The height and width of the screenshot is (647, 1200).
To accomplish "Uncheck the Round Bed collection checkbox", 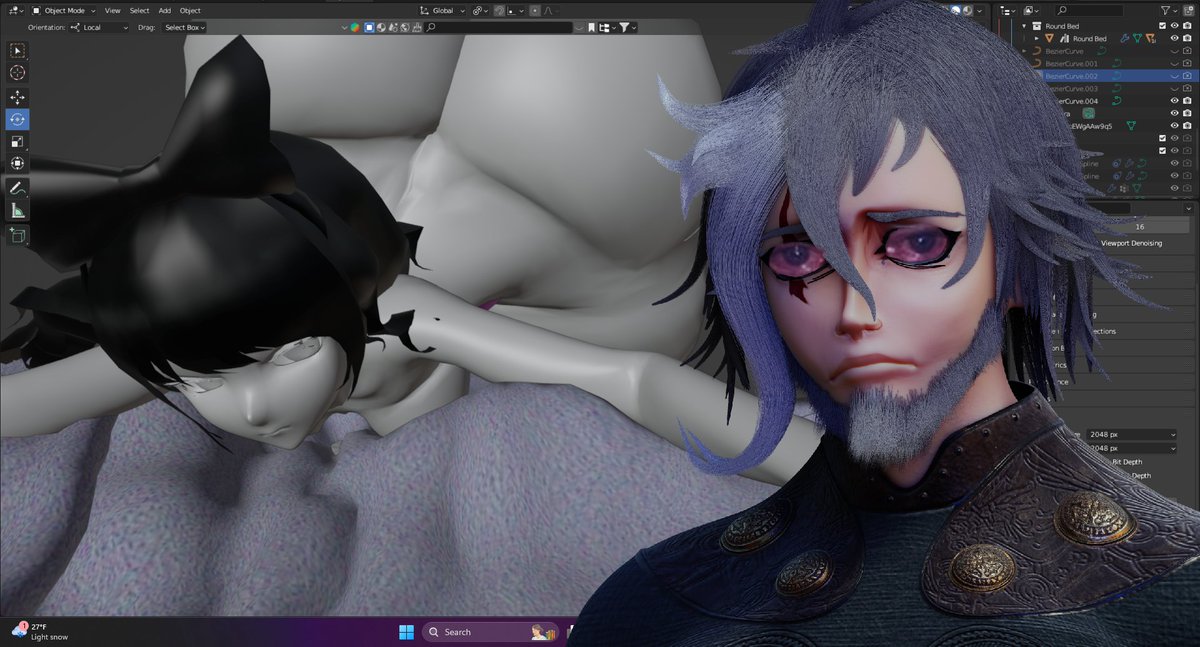I will pyautogui.click(x=1162, y=26).
